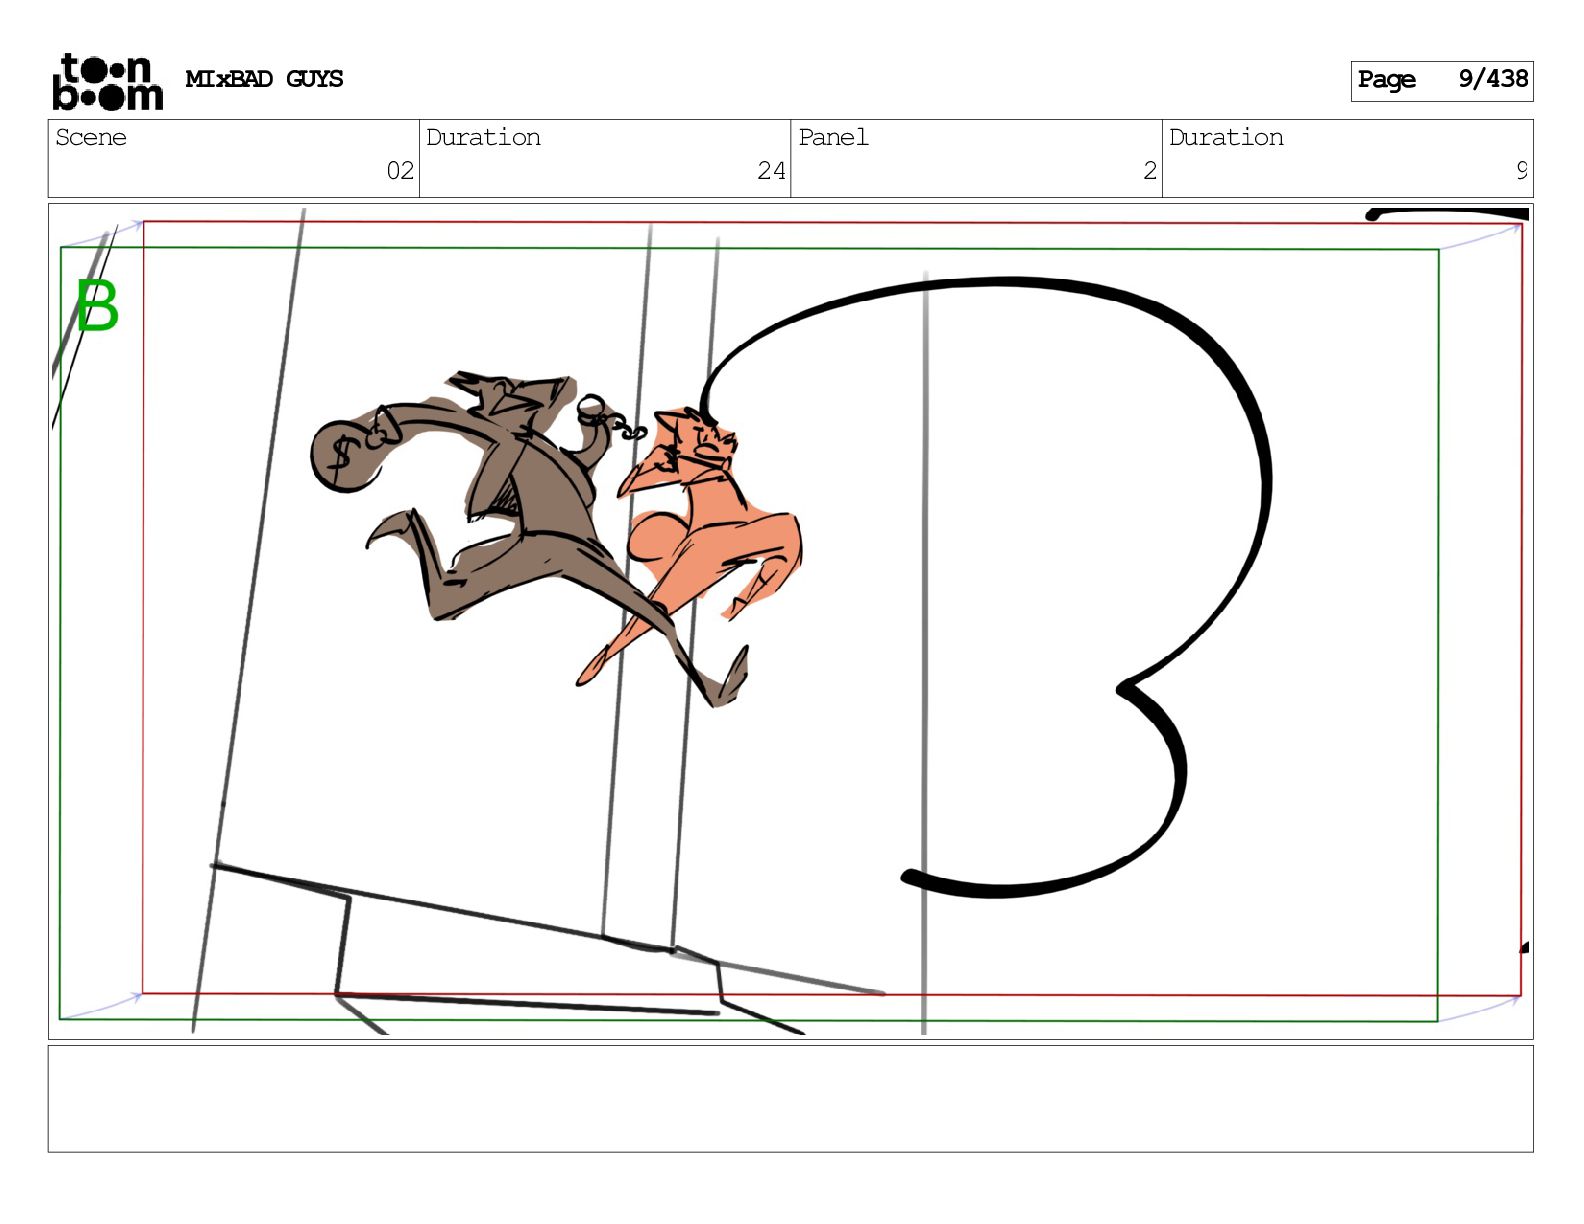Click the 'MIxBAD GUYS' project title
This screenshot has width=1584, height=1224.
[264, 79]
